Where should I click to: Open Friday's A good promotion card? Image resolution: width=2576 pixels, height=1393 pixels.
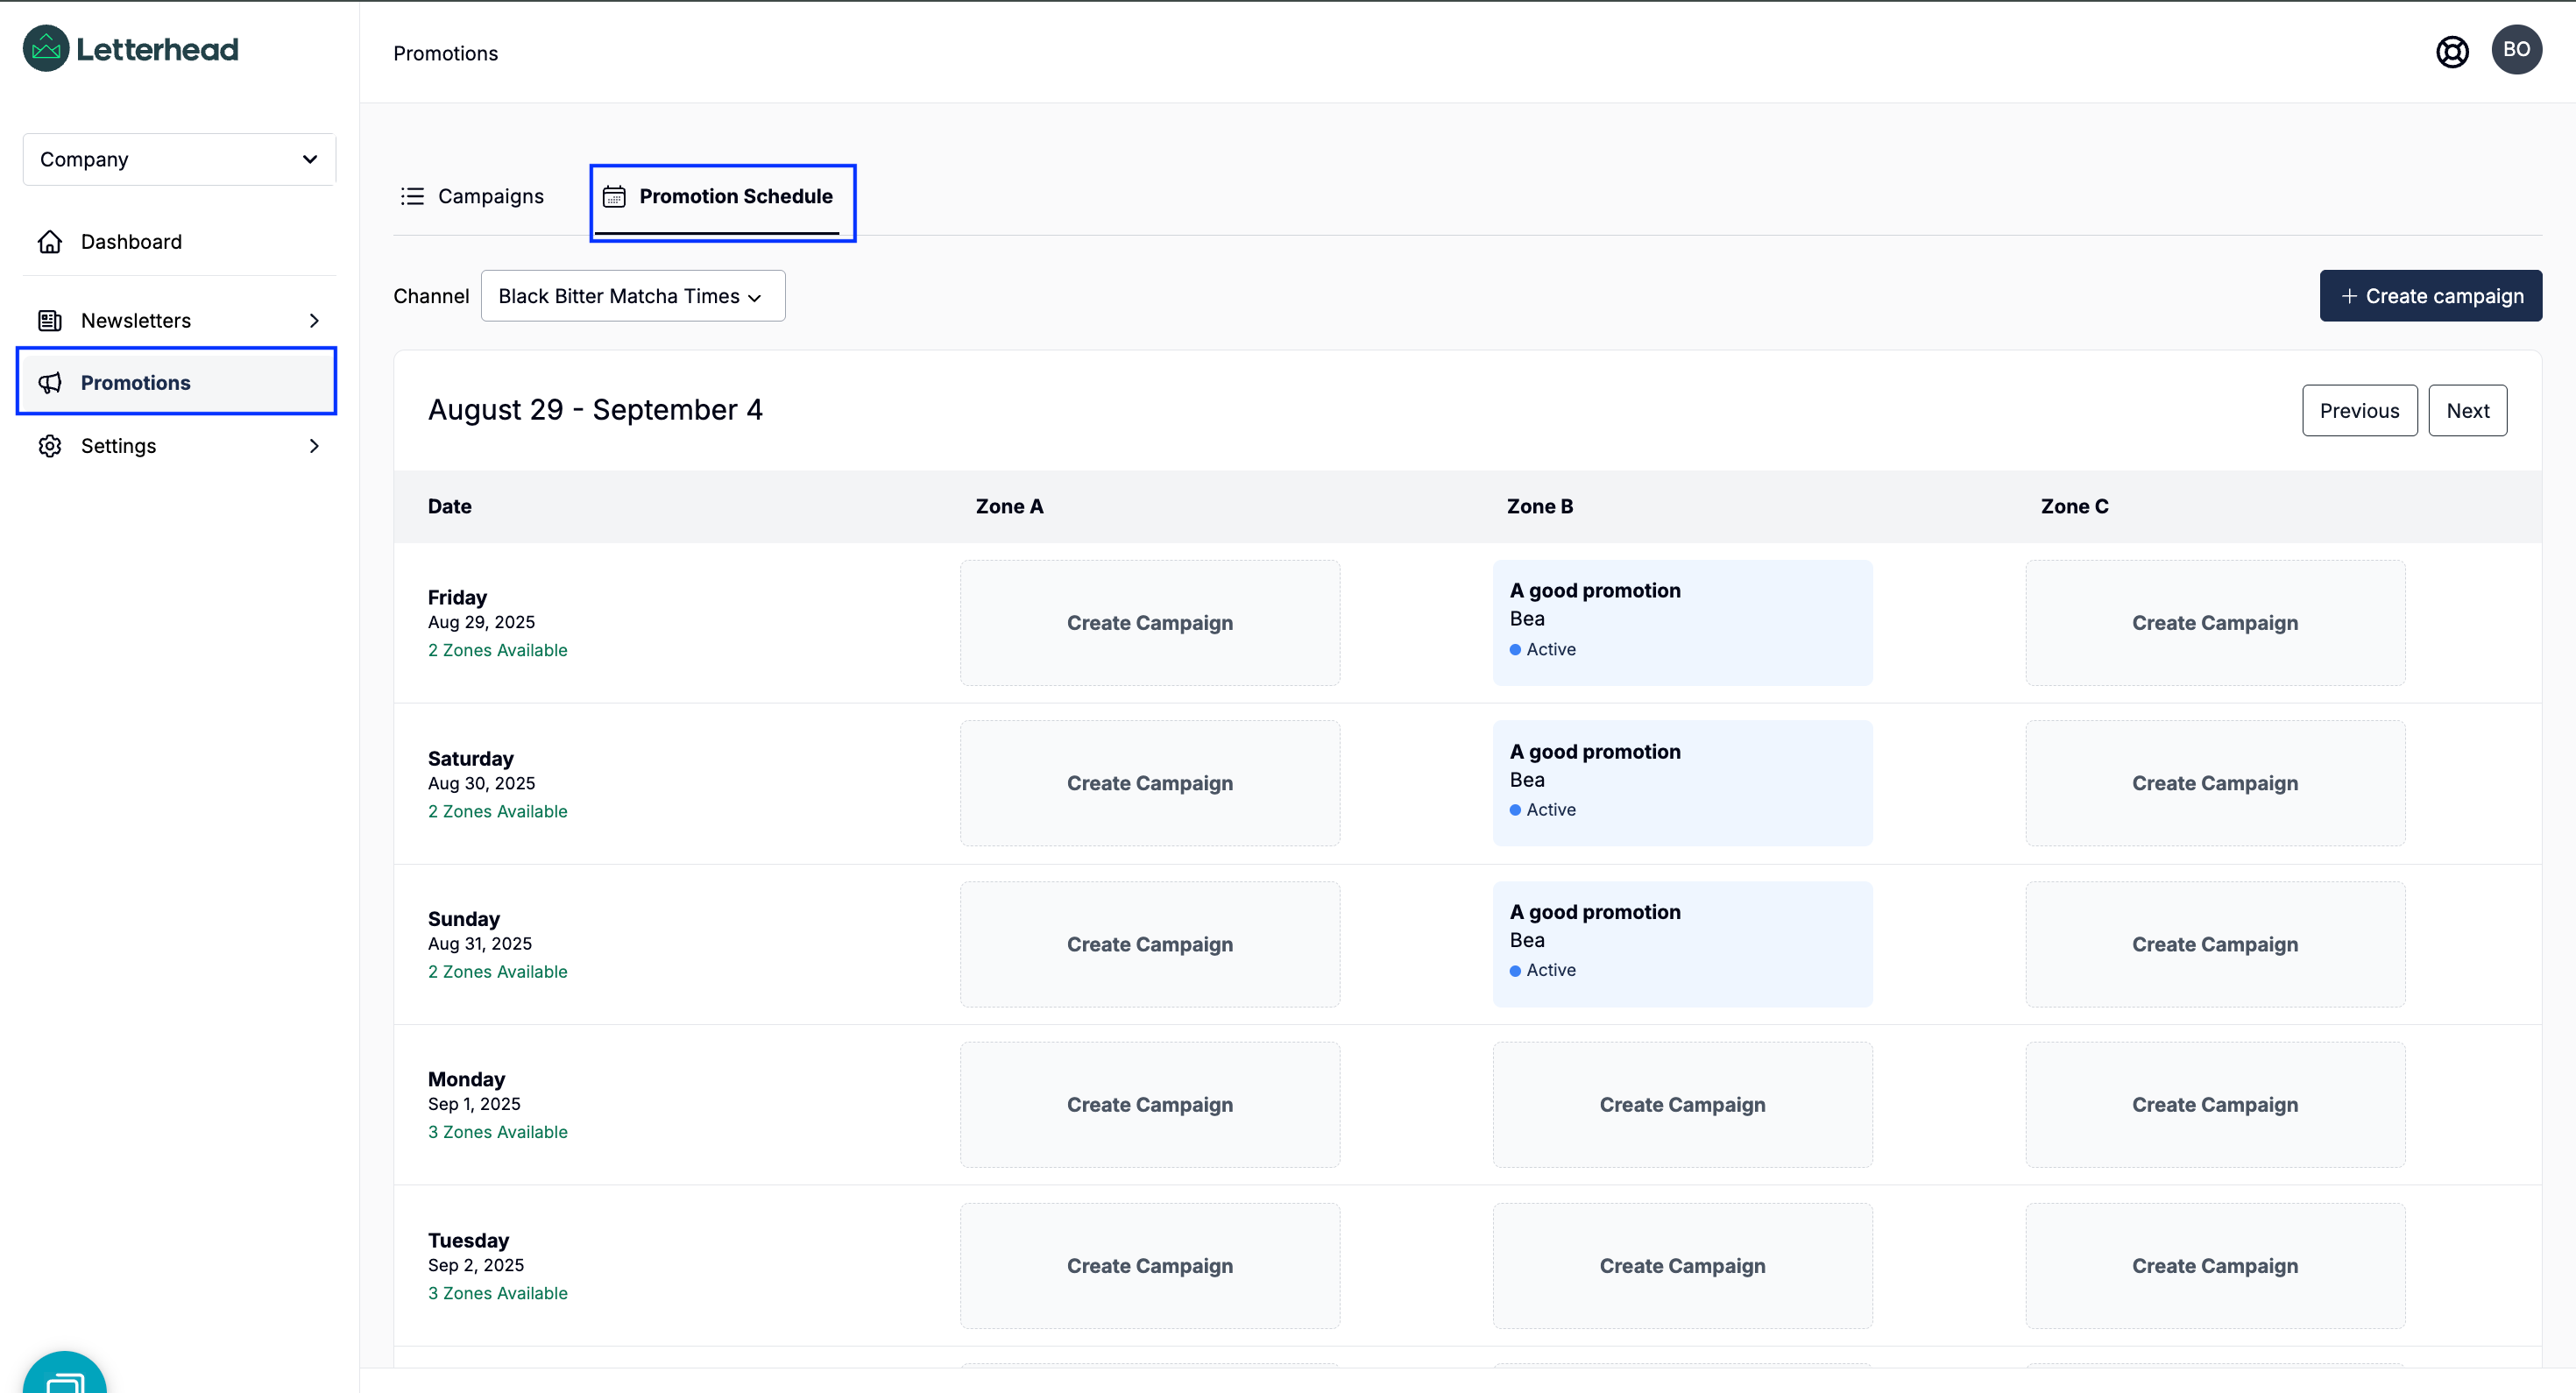(1682, 623)
